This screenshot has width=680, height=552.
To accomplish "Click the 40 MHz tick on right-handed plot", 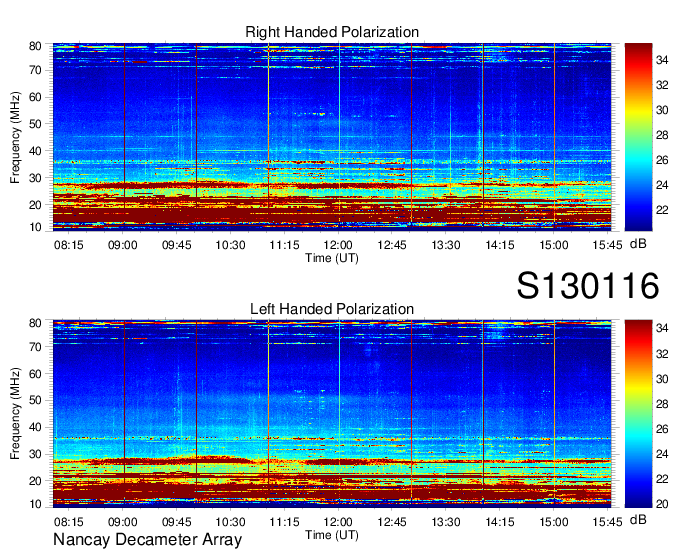I will coord(35,151).
